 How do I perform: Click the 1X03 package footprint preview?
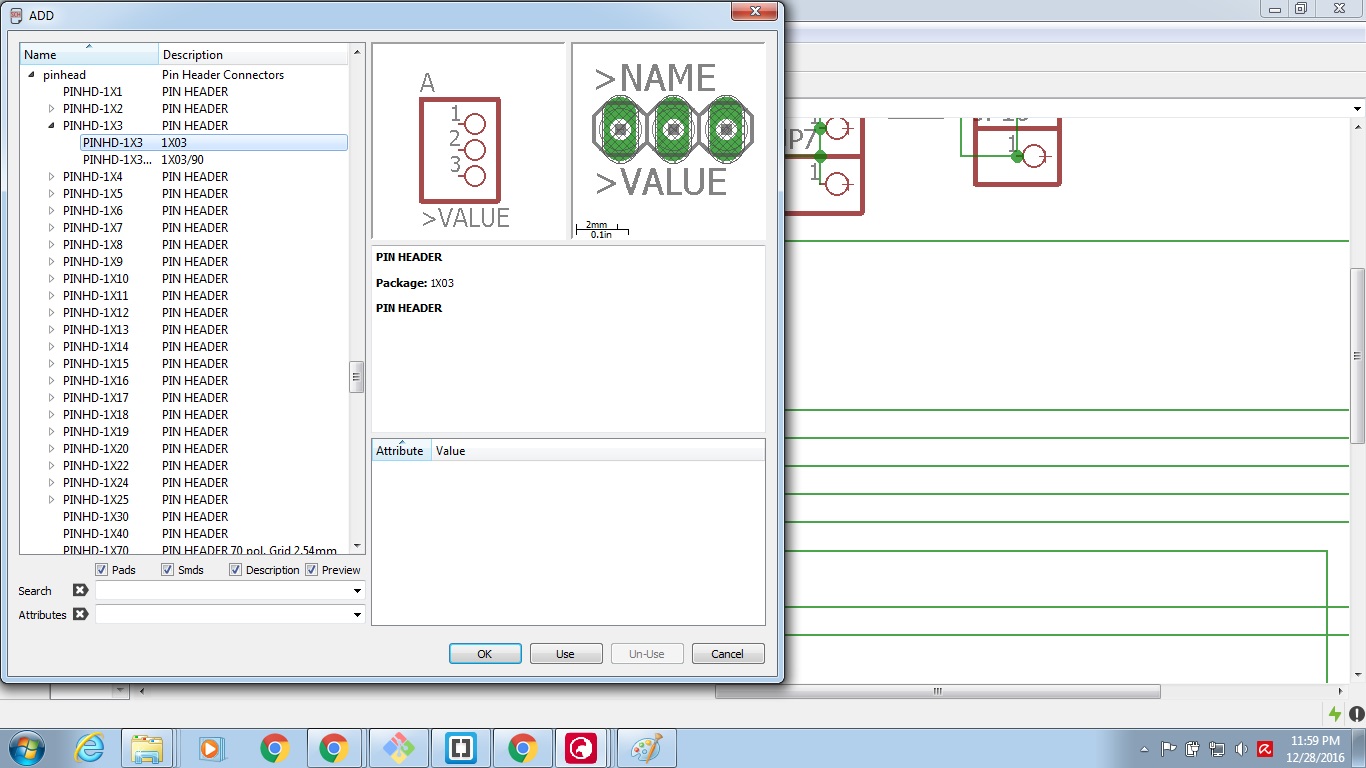click(x=669, y=140)
